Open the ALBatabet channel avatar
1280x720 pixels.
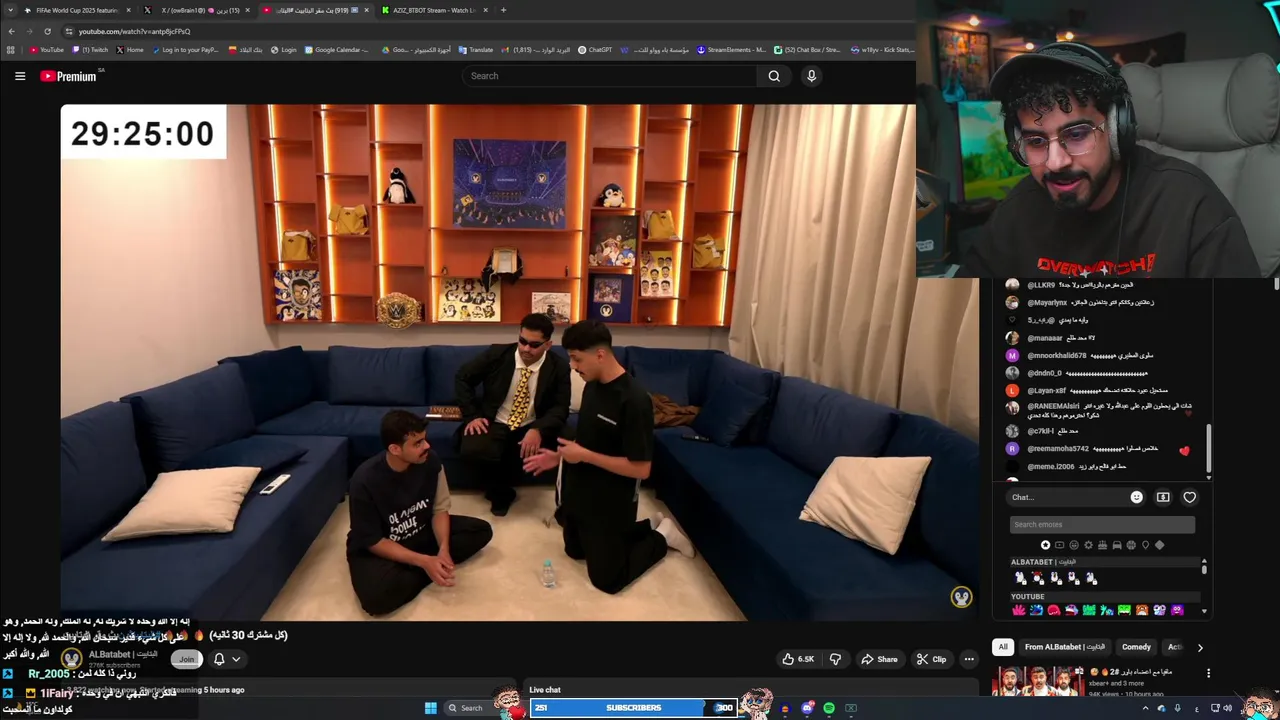71,659
